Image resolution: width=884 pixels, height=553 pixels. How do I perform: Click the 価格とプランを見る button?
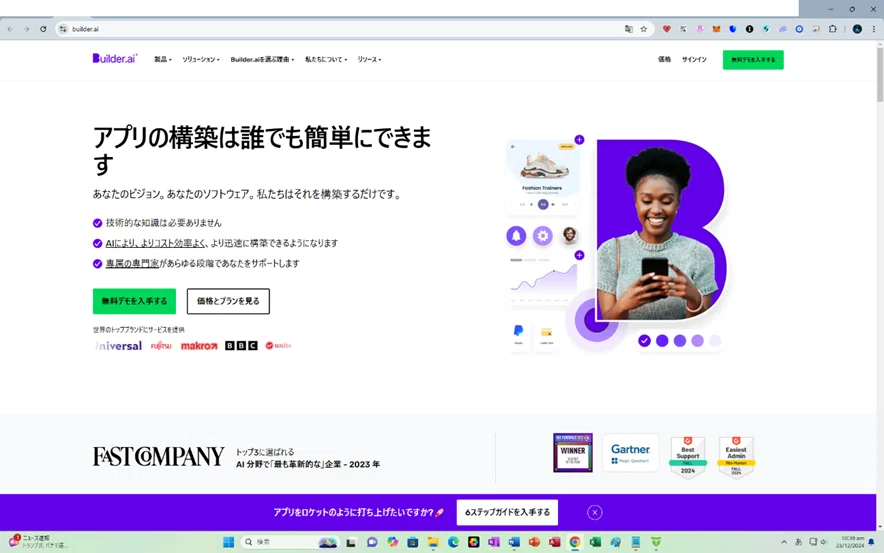point(228,301)
